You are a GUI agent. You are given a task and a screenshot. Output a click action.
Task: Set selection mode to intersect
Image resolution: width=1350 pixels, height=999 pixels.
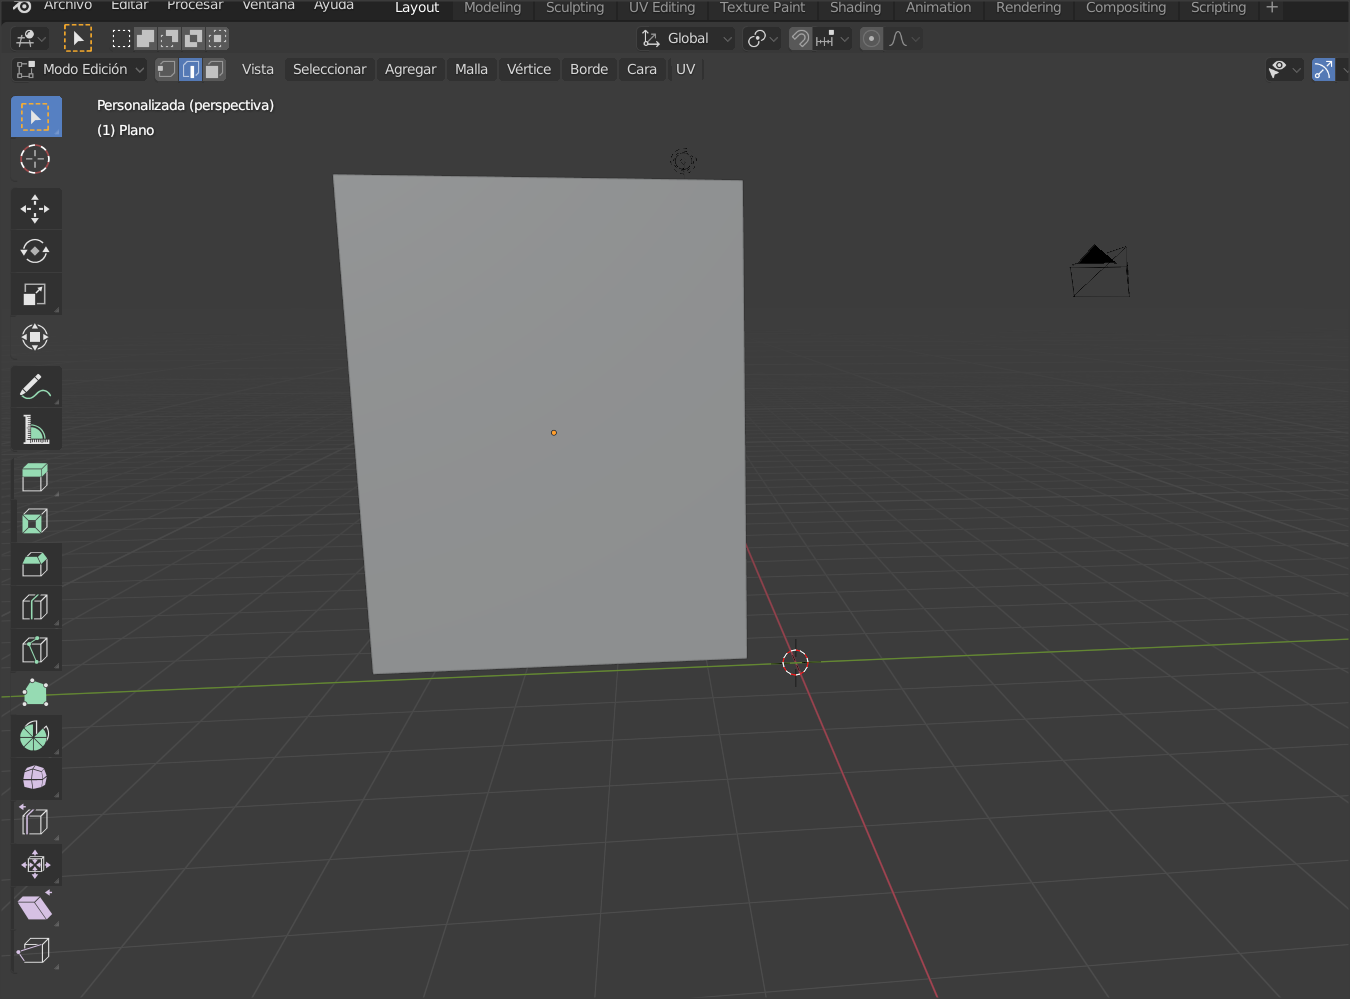click(x=217, y=38)
